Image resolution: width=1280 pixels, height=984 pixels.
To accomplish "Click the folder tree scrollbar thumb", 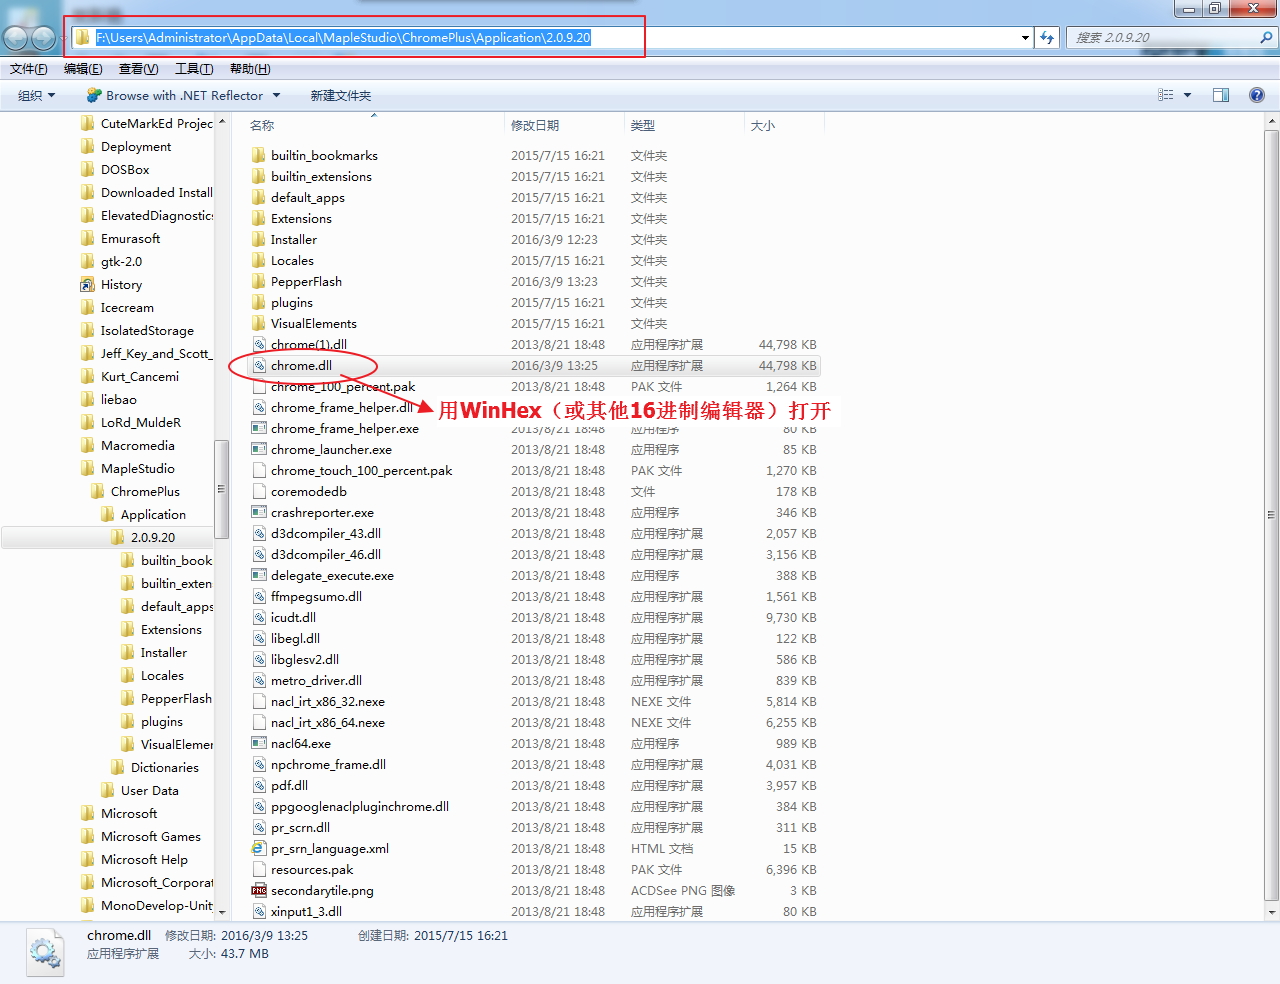I will (x=222, y=489).
